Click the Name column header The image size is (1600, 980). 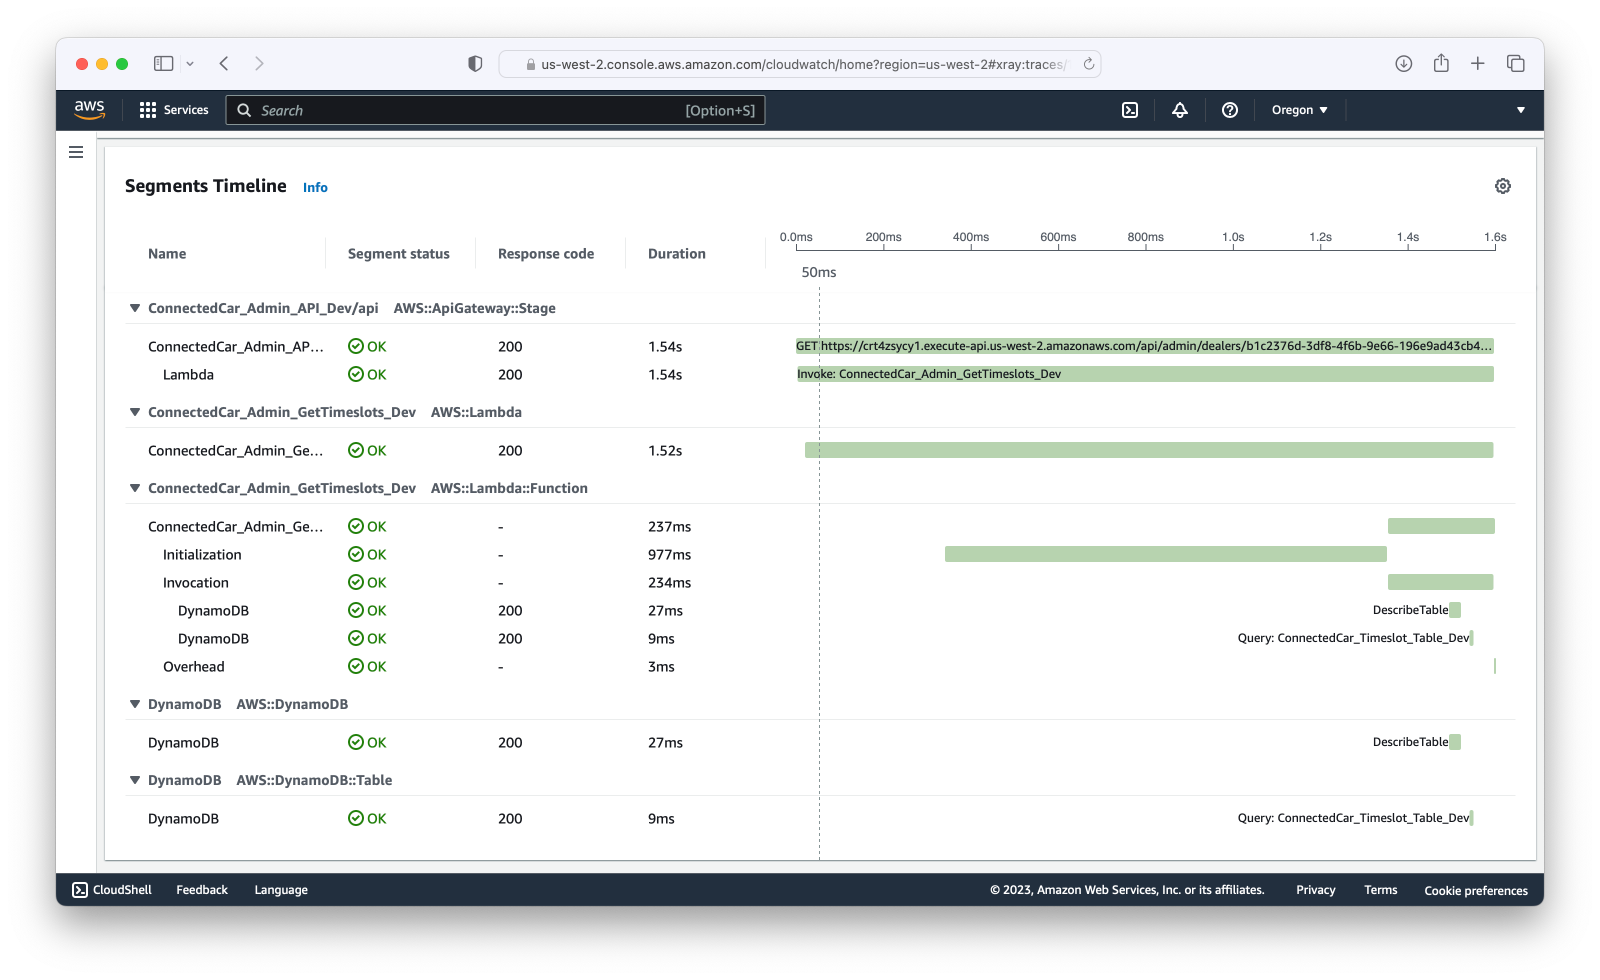(167, 254)
